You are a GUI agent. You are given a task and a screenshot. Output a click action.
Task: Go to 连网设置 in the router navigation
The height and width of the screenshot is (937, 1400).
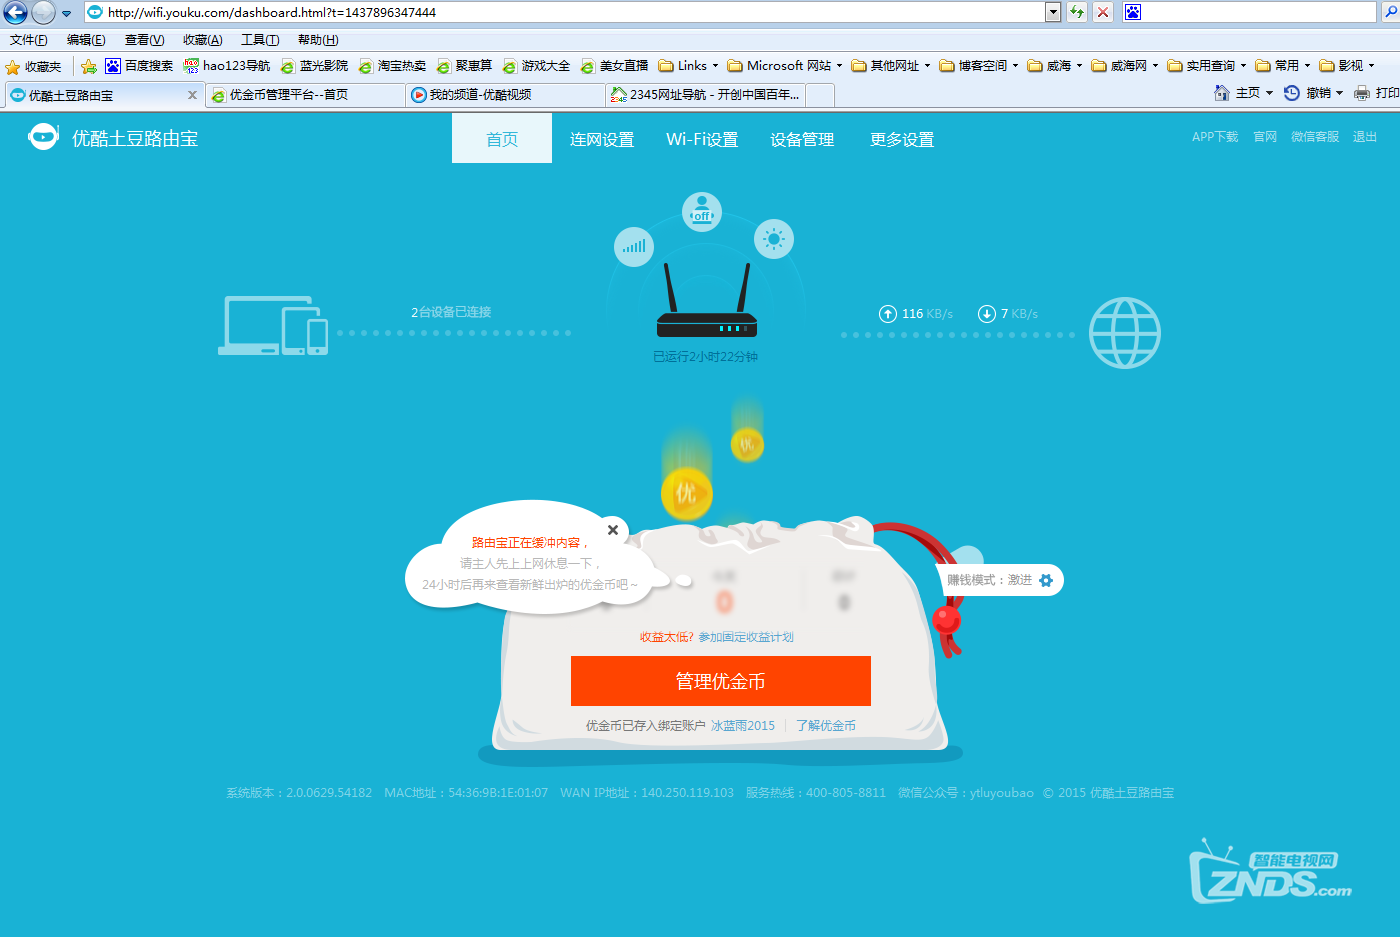point(602,139)
